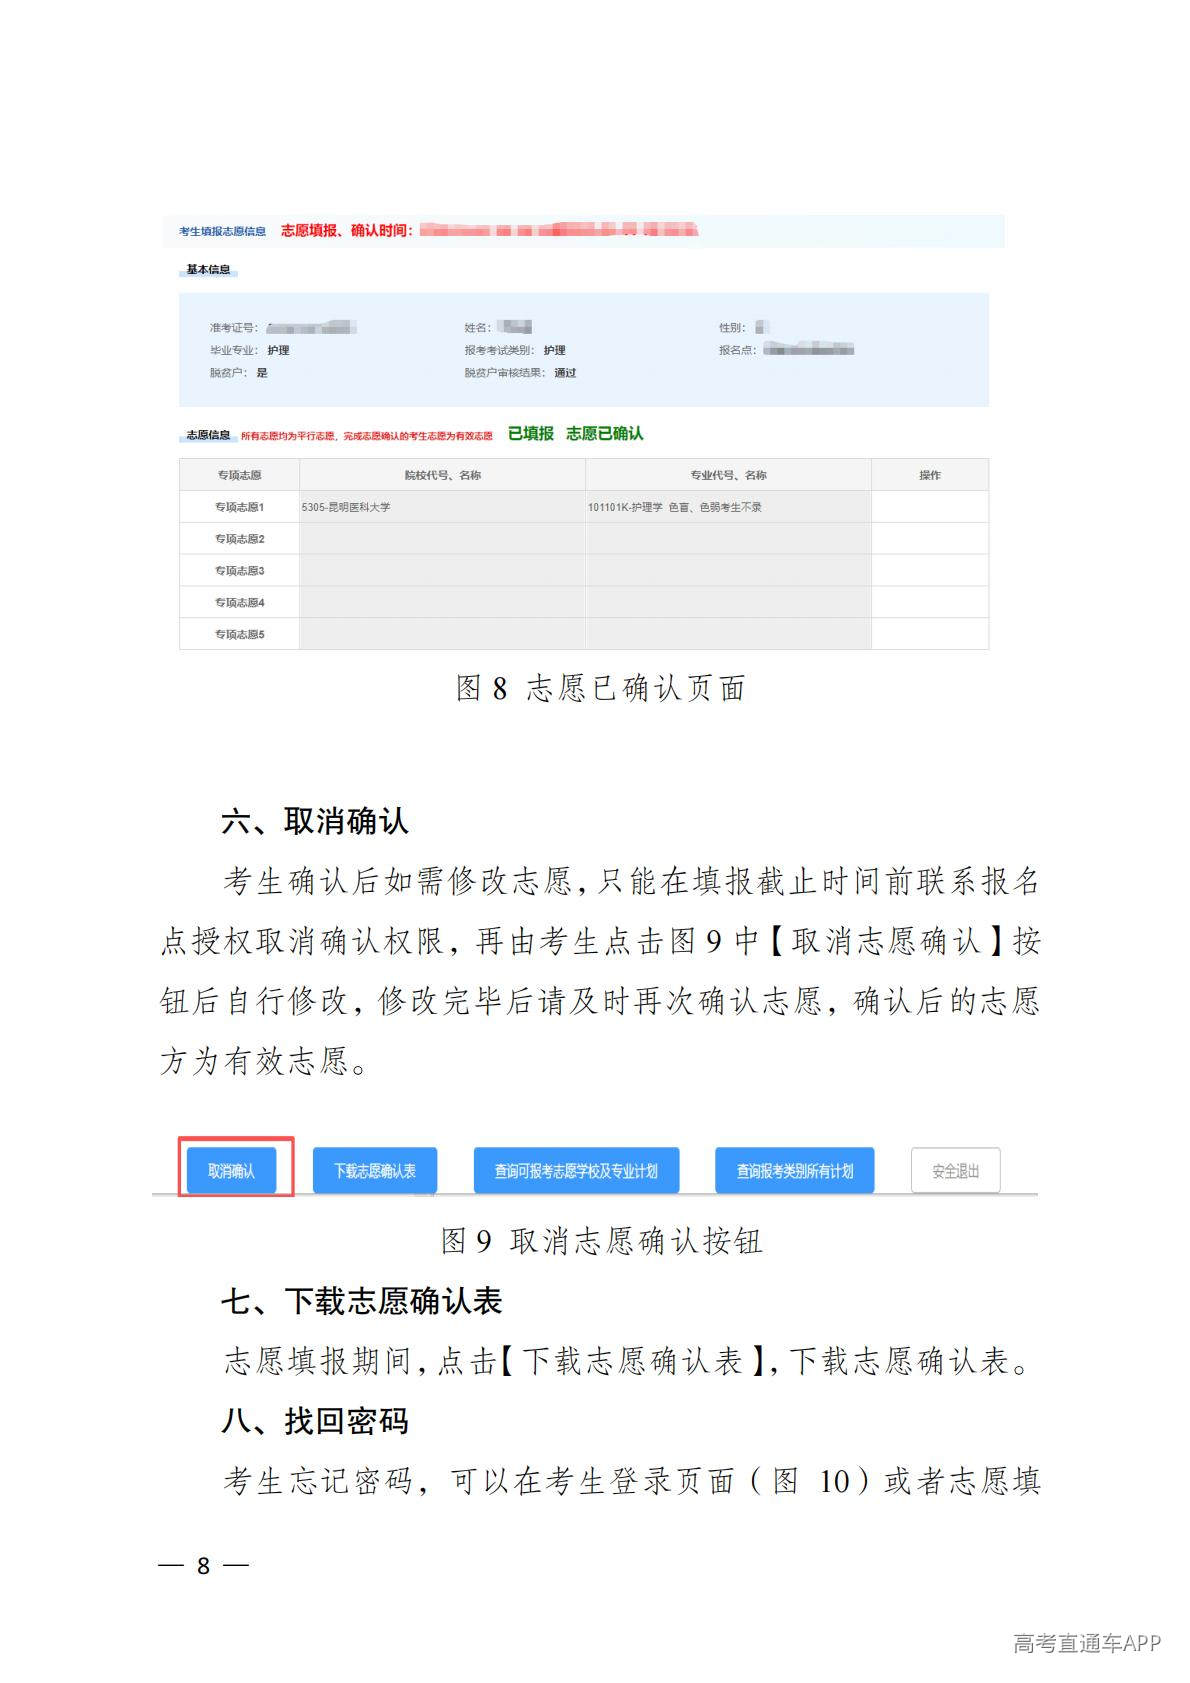Image resolution: width=1190 pixels, height=1683 pixels.
Task: Select the 志愿填报、确认时间 red label
Action: tap(346, 231)
